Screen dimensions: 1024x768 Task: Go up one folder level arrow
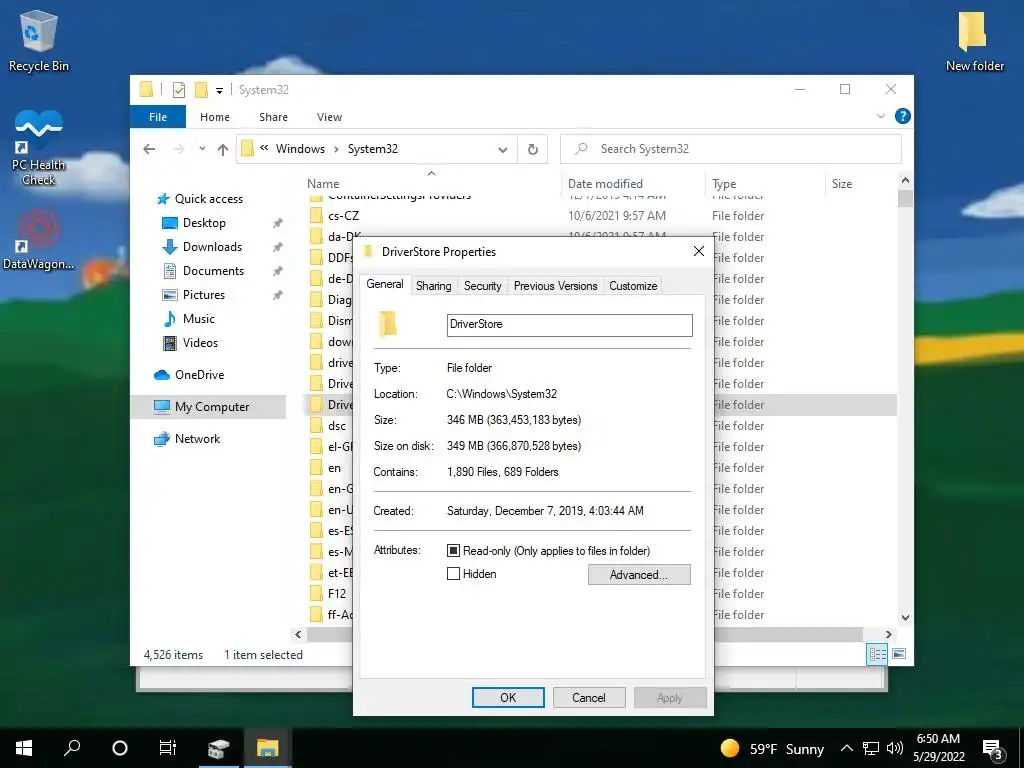click(223, 149)
